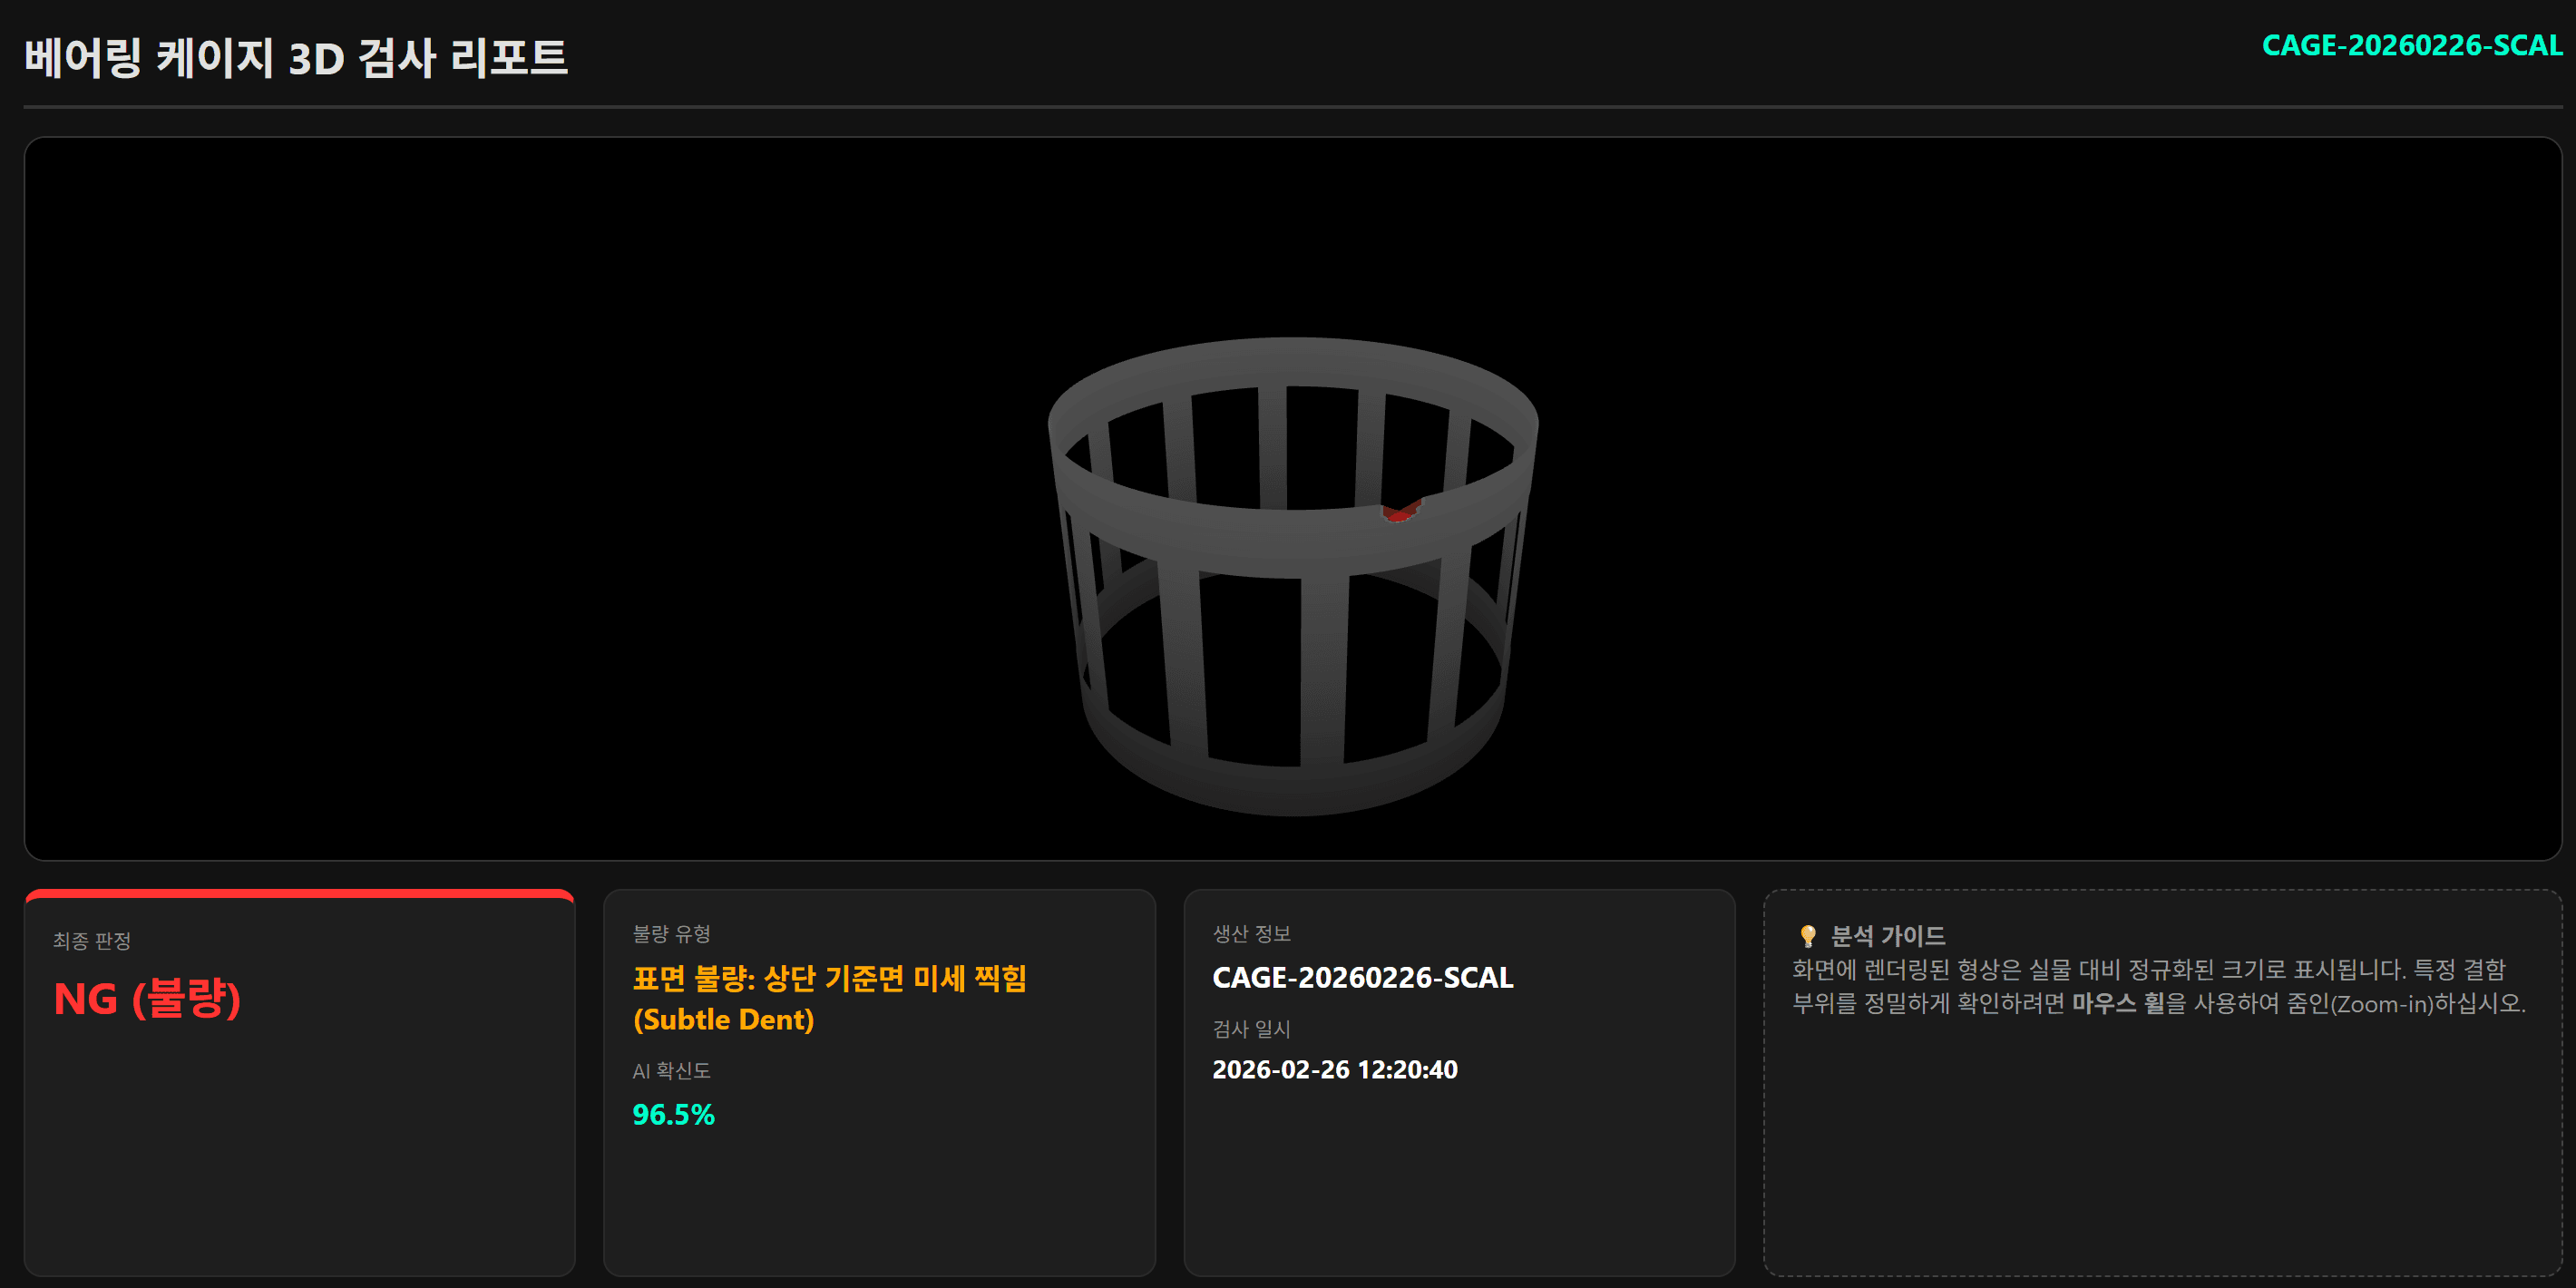Click the 생산 정보 label
The image size is (2576, 1288).
[x=1251, y=933]
